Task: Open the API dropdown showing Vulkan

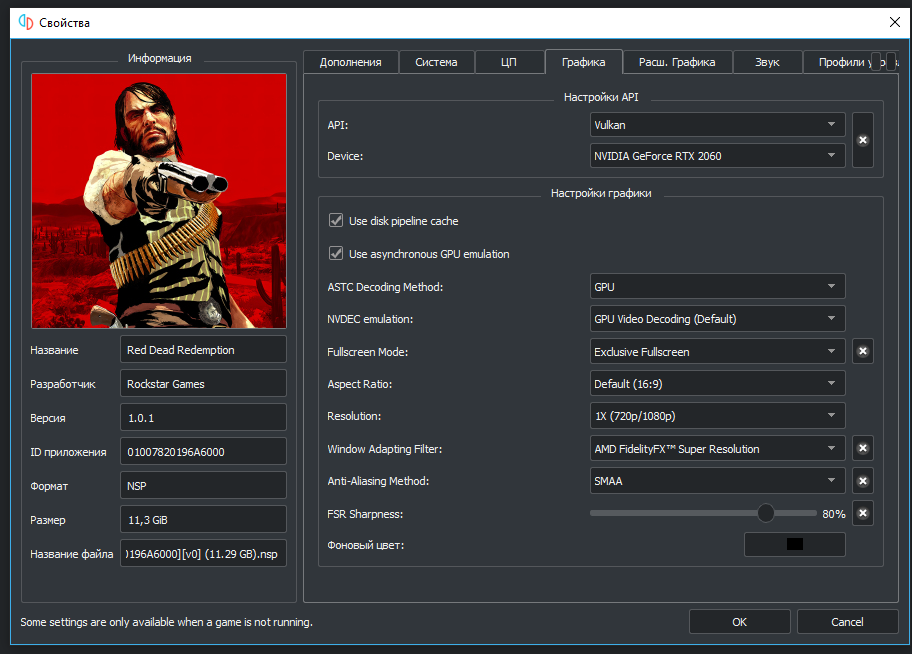Action: [717, 125]
